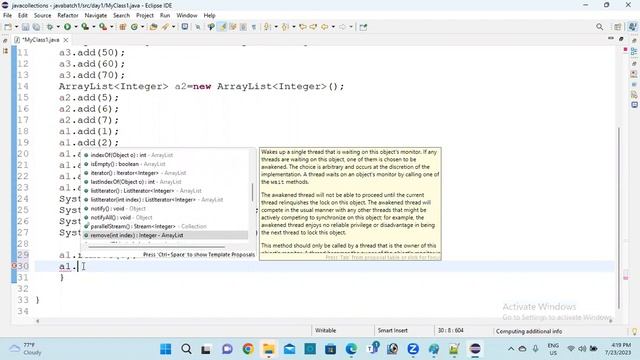
Task: Open the Run dropdown arrow
Action: tap(76, 27)
